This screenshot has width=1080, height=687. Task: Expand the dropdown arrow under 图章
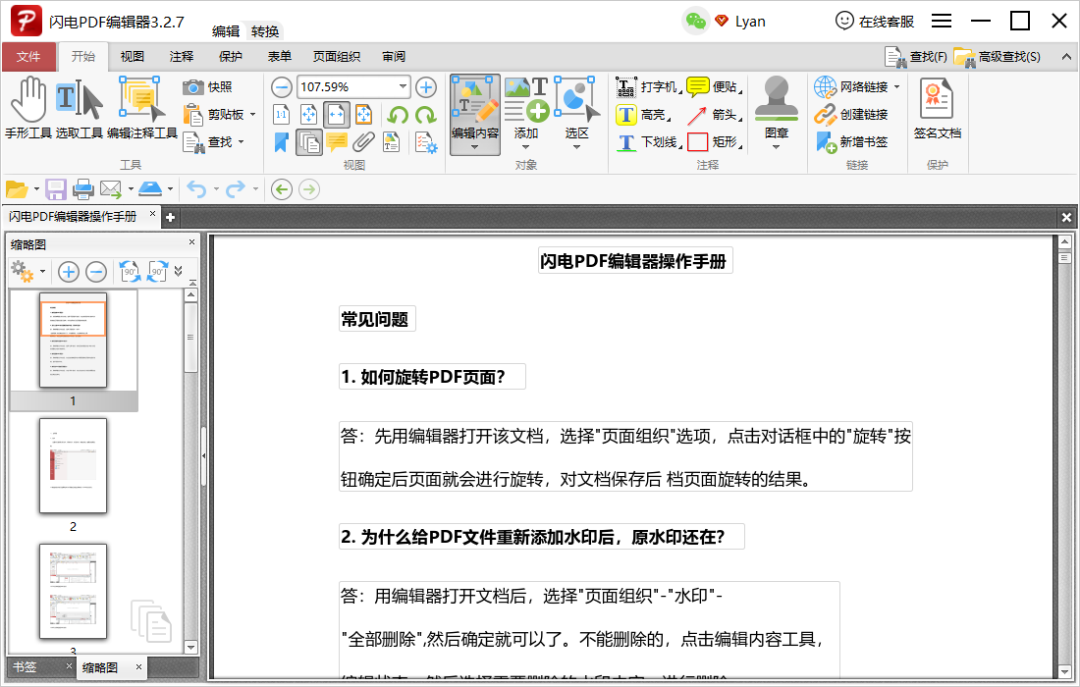776,147
